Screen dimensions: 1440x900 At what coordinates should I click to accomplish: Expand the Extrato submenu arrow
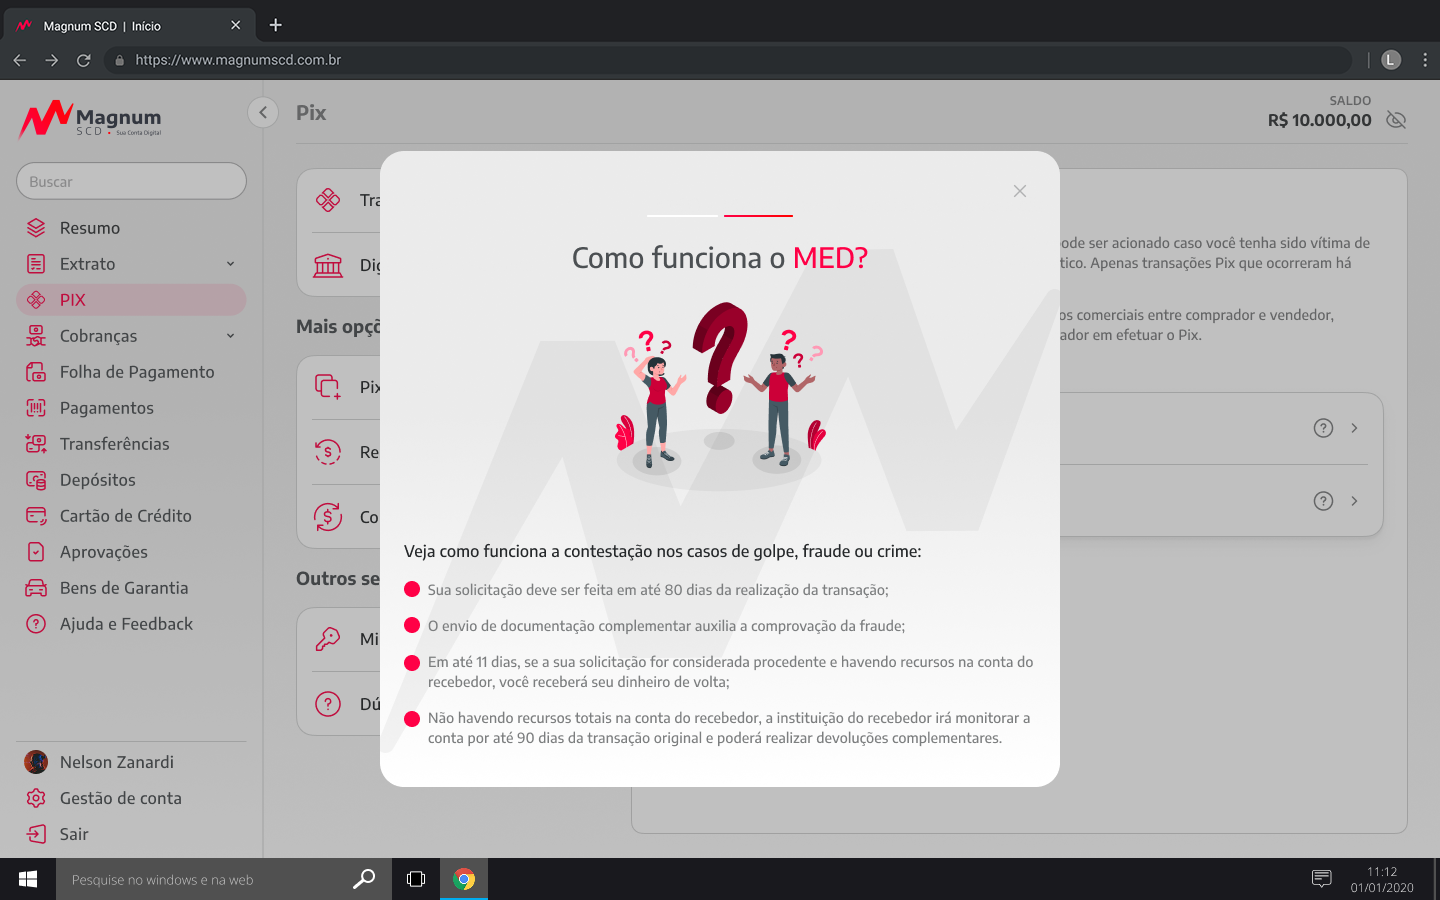tap(230, 264)
